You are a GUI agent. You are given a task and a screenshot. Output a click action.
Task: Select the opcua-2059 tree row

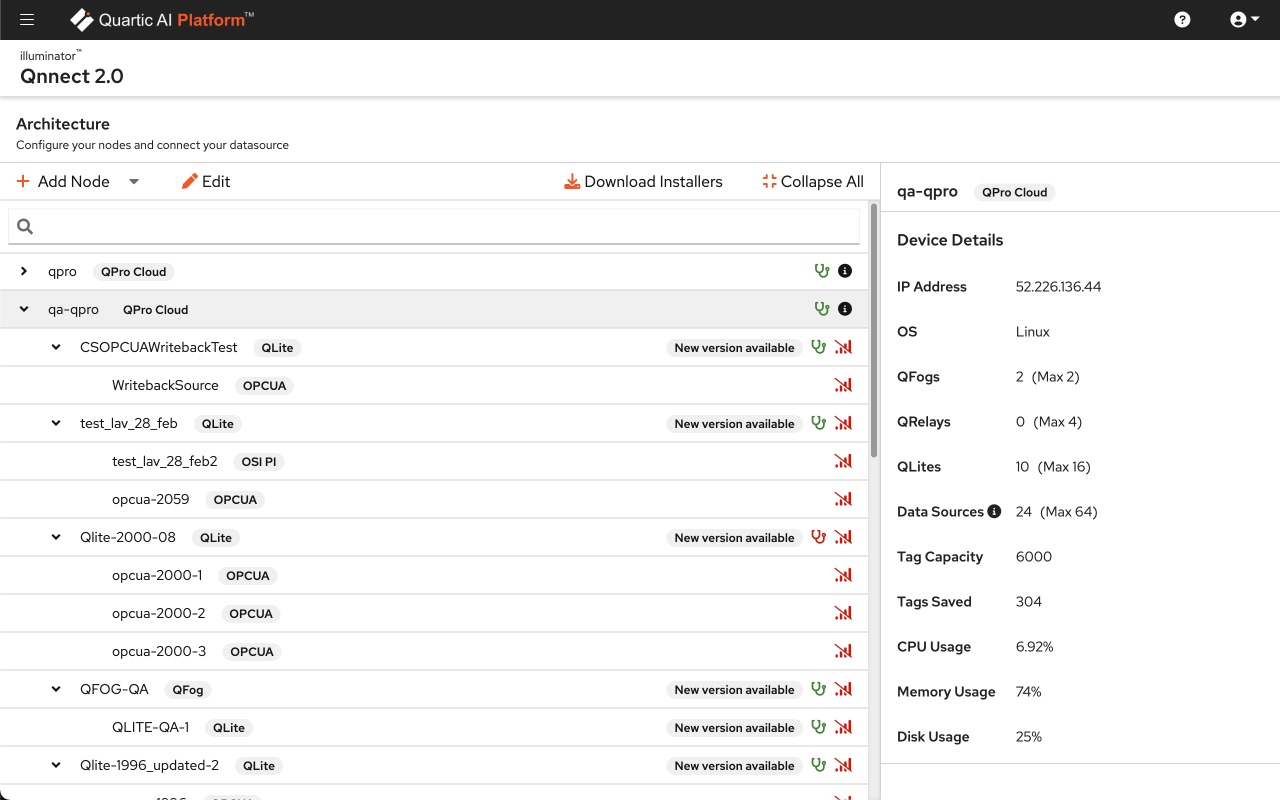pos(434,499)
